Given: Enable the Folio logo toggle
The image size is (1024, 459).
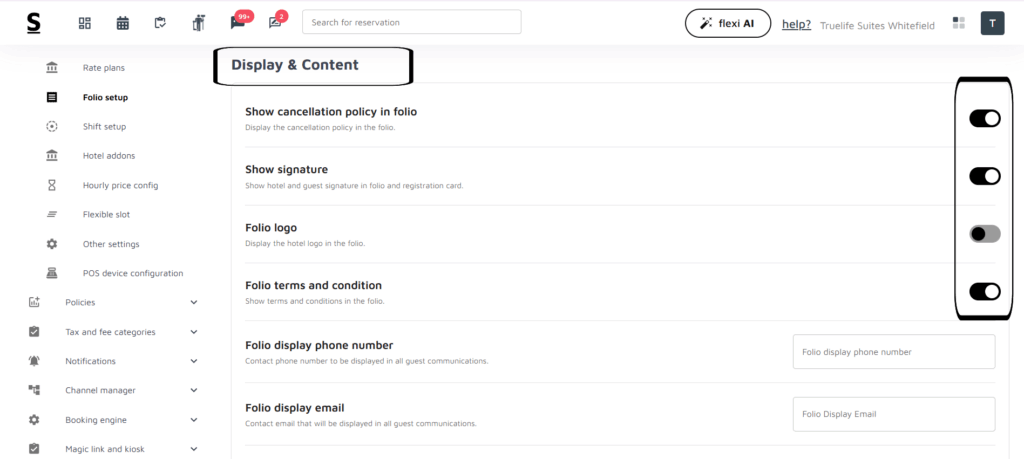Looking at the screenshot, I should pos(984,234).
